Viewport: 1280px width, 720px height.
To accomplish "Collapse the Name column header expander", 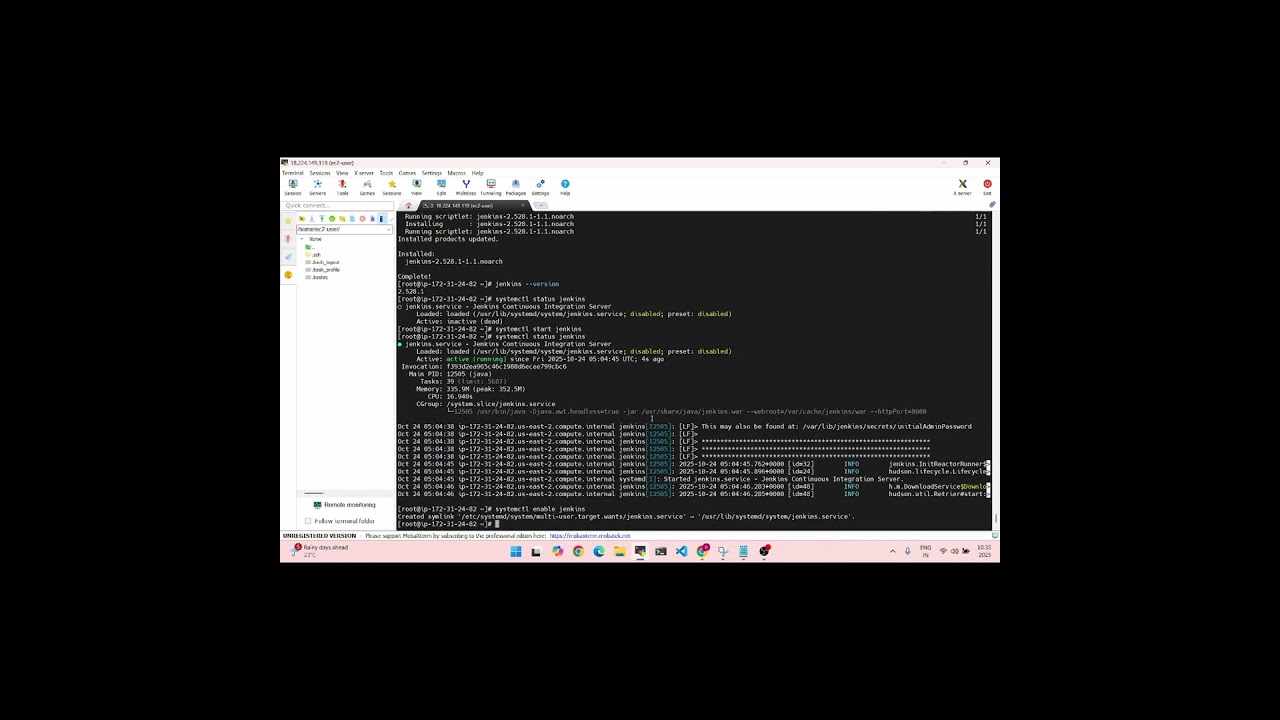I will tap(302, 239).
